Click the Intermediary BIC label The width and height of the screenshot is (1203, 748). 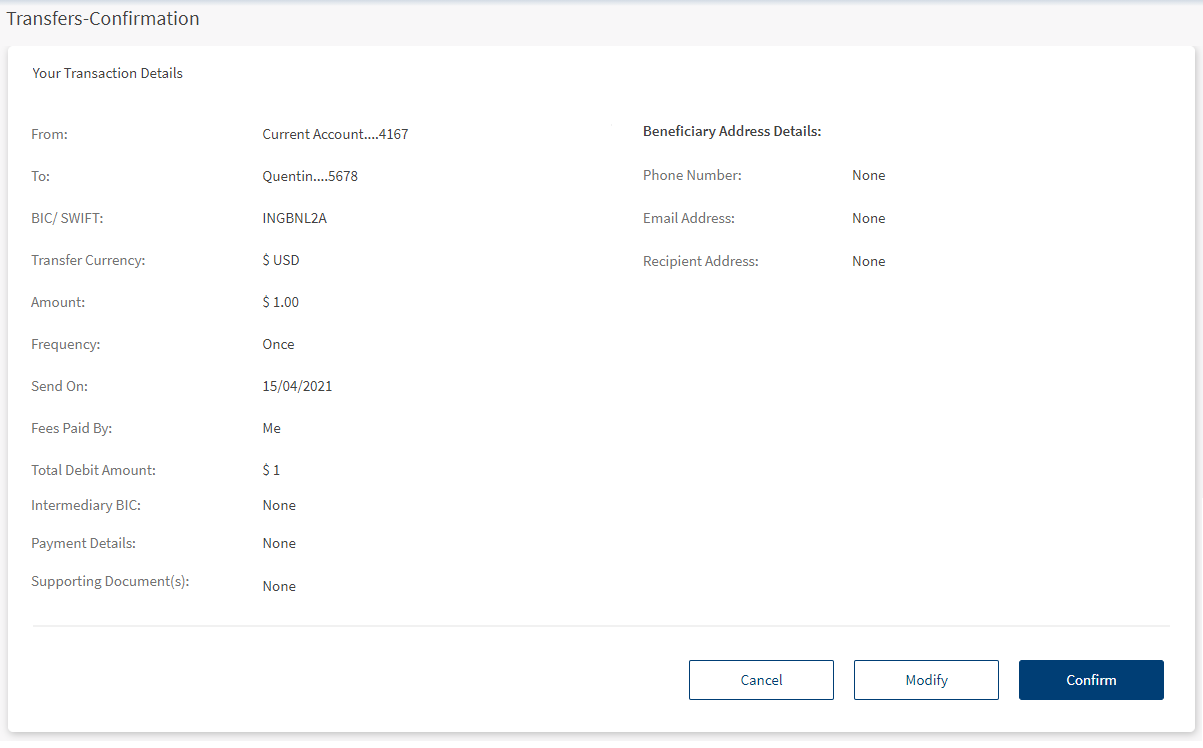point(86,505)
